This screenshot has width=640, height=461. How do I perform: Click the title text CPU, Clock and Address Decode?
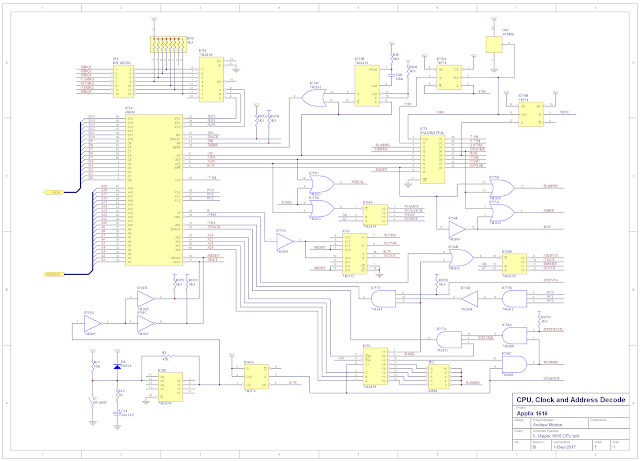(571, 400)
